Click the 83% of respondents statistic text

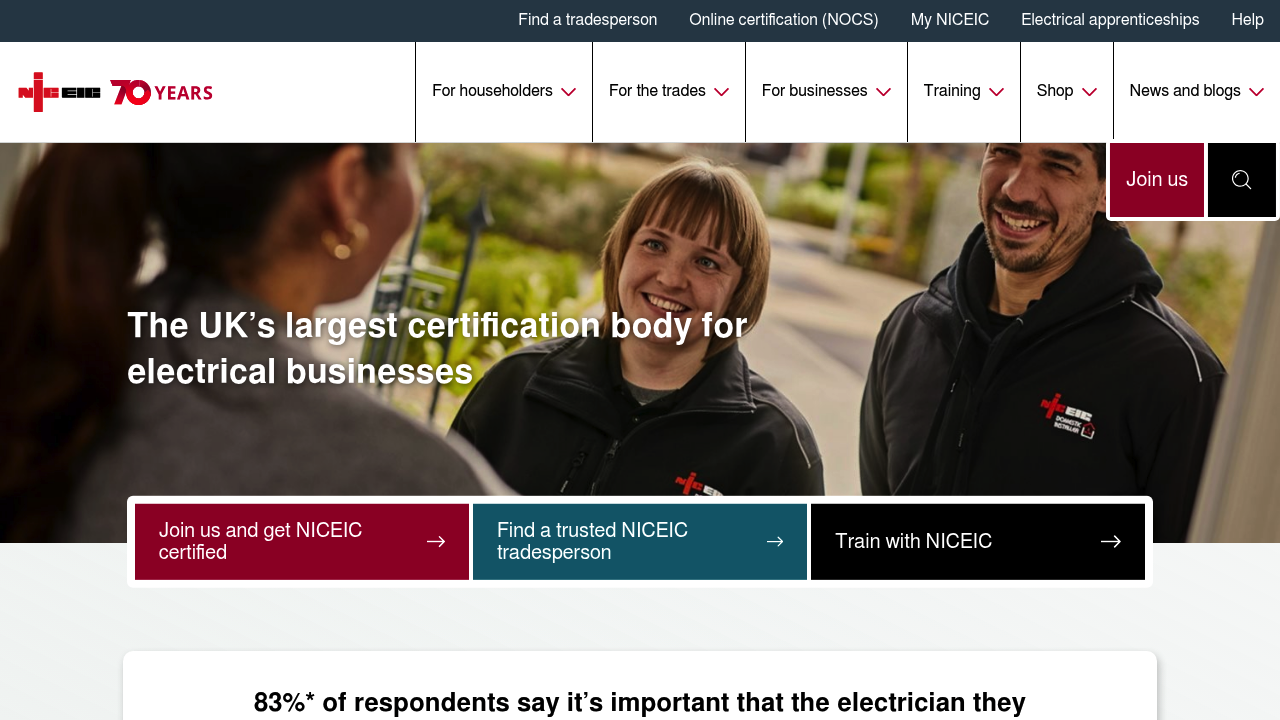point(640,703)
